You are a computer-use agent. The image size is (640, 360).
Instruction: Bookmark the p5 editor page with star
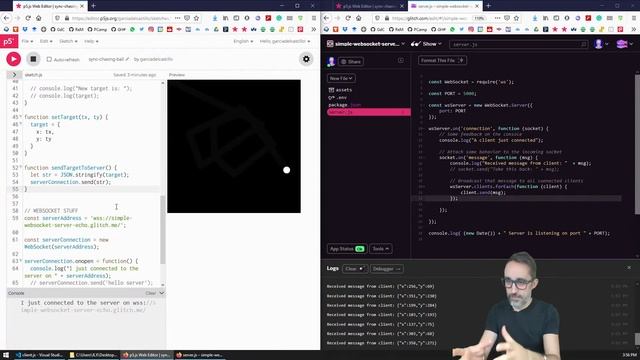coord(196,18)
